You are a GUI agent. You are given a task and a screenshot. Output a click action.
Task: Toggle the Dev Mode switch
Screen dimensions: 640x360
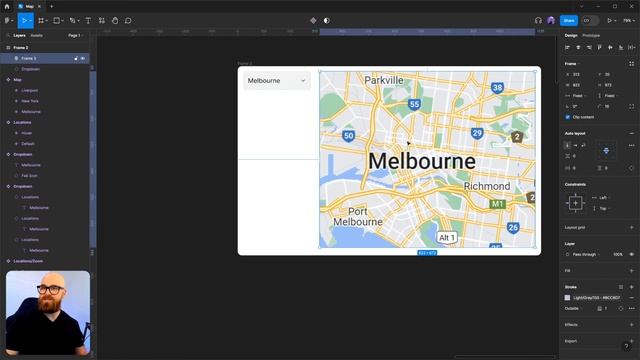click(x=590, y=20)
